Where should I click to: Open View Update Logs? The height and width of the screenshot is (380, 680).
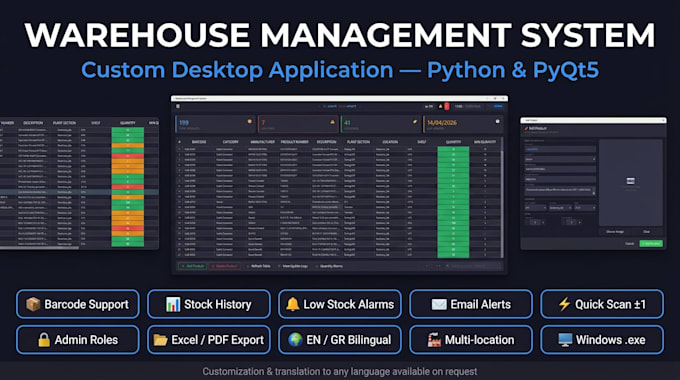pyautogui.click(x=294, y=266)
